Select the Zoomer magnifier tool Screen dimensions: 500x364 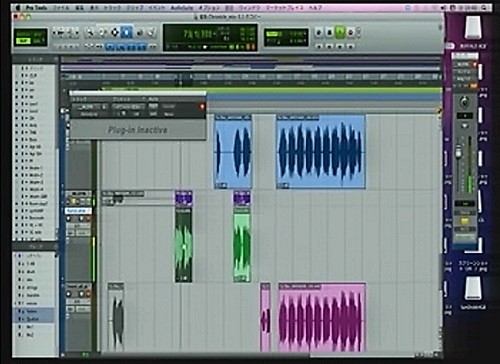tap(89, 32)
